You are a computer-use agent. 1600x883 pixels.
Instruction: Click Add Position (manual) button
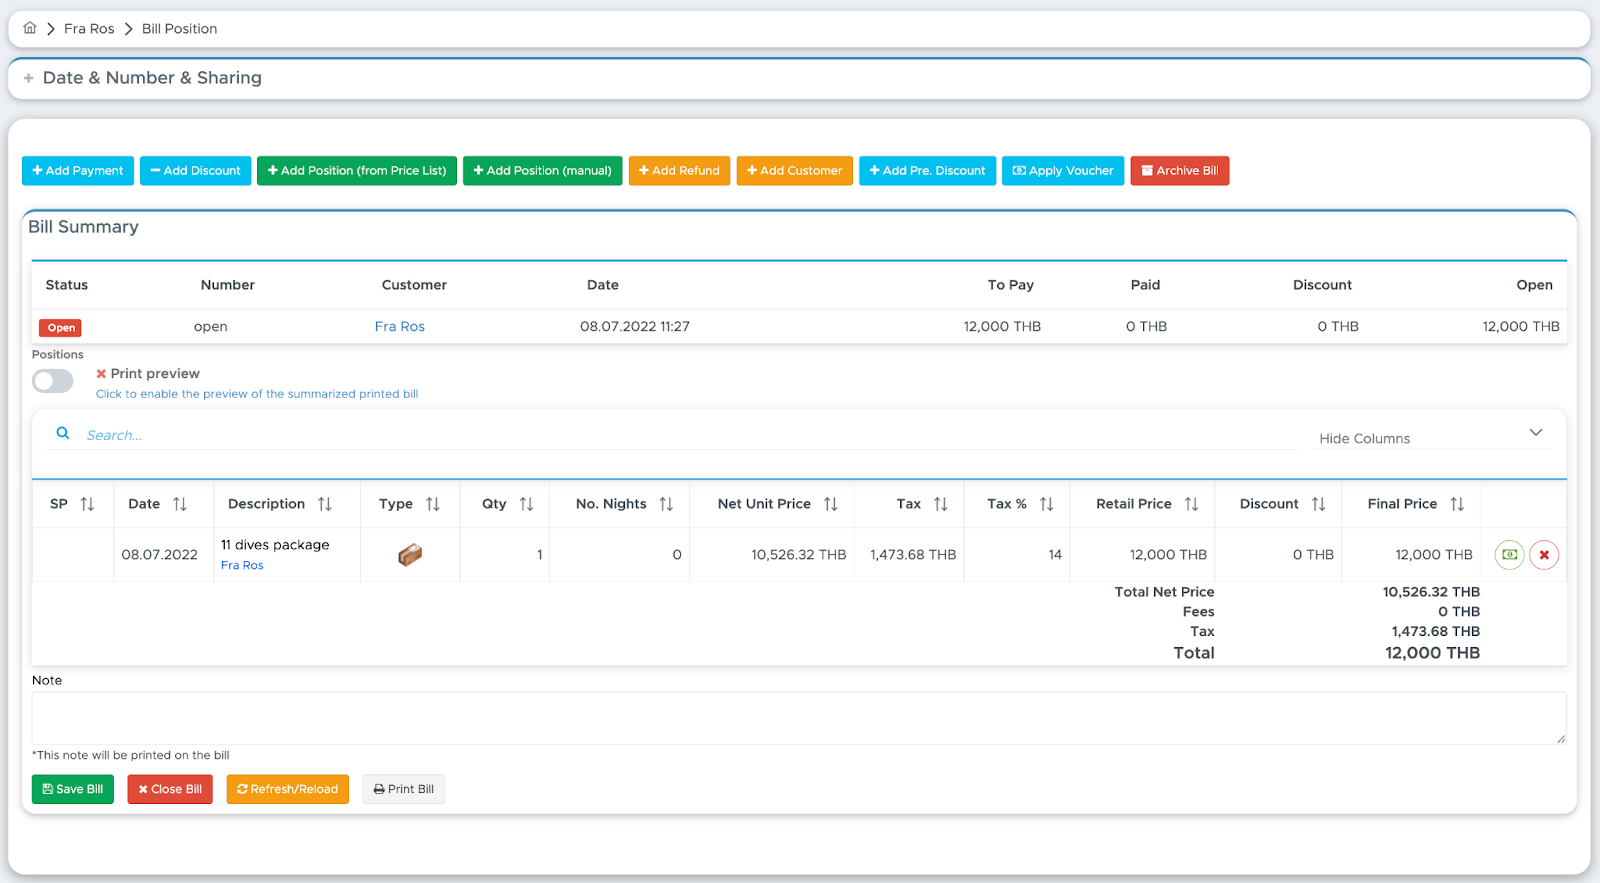543,171
